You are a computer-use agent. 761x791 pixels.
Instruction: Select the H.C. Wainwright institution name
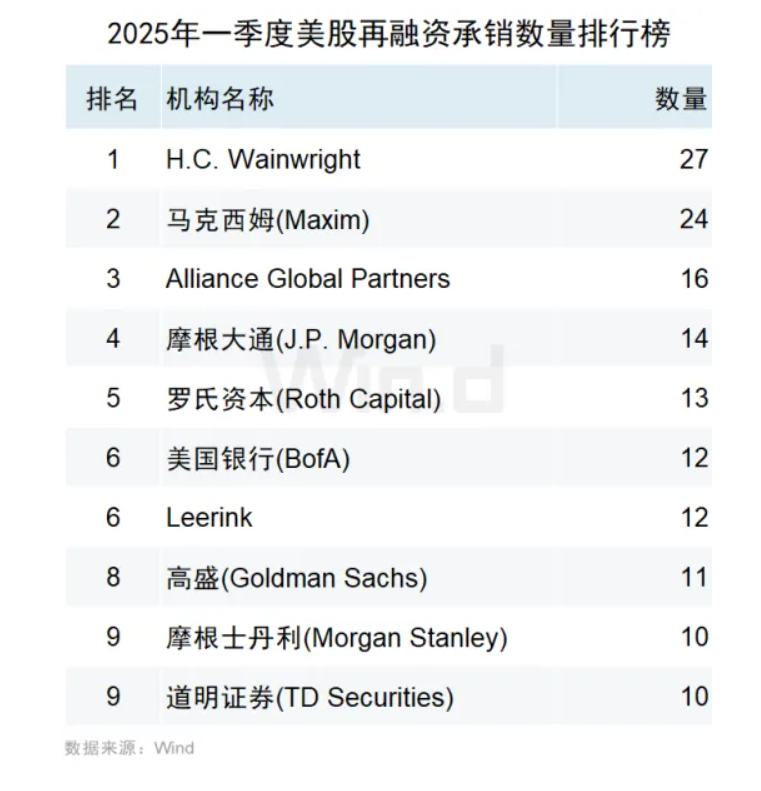pos(263,159)
